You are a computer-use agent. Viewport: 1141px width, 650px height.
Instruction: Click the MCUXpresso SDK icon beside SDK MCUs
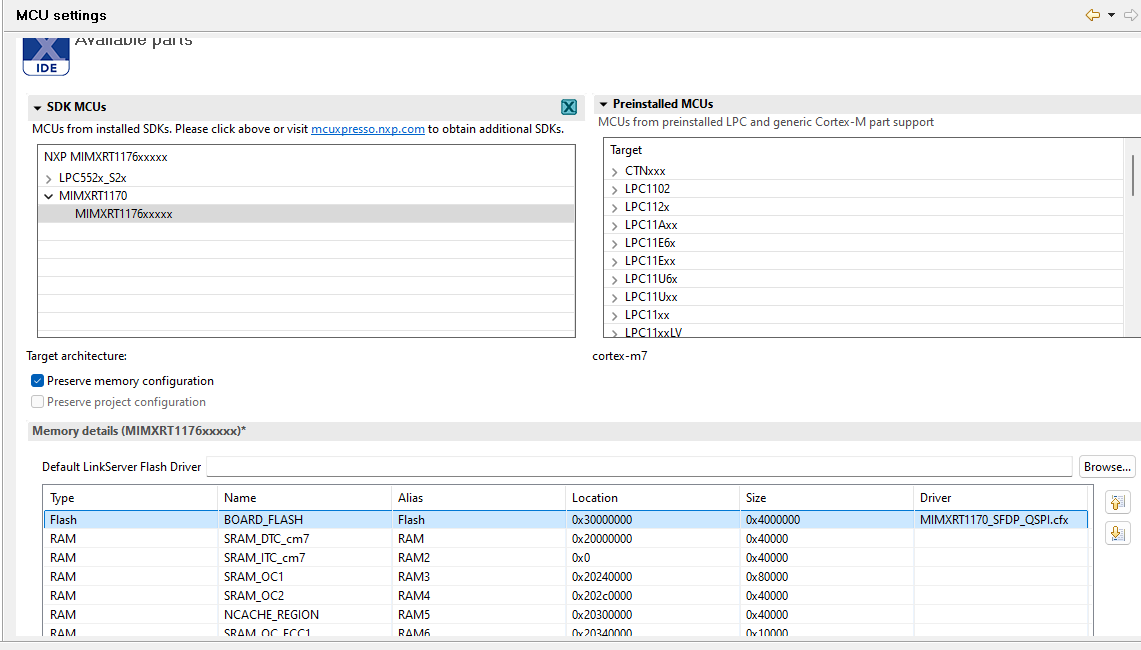(x=568, y=107)
